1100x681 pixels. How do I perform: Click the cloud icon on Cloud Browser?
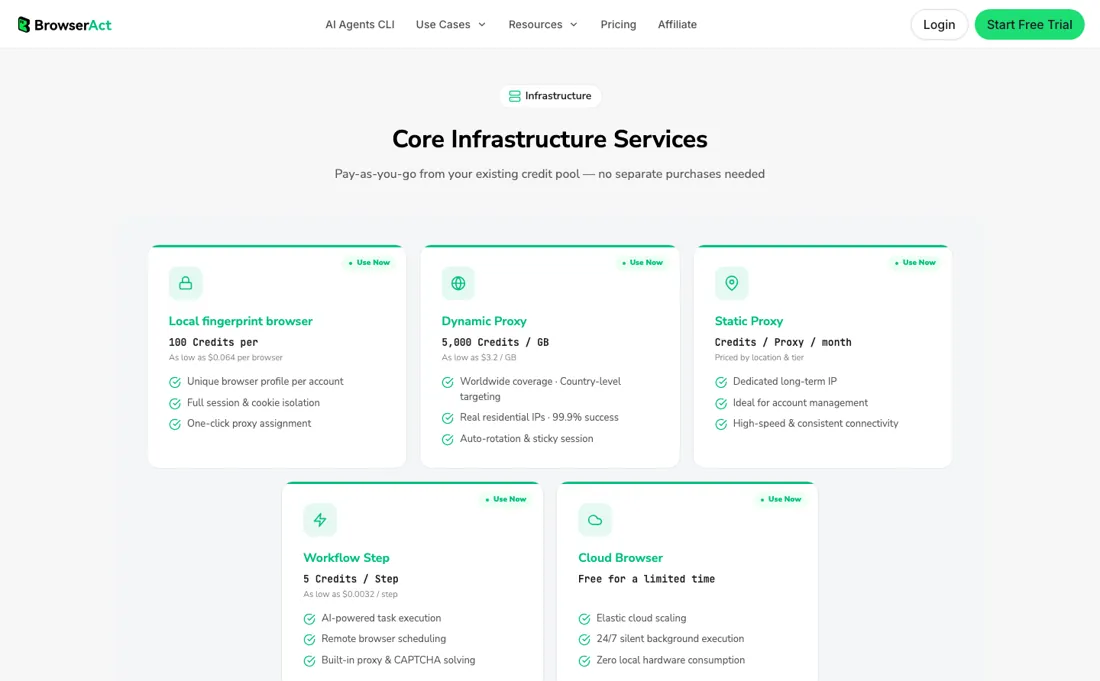(x=595, y=520)
